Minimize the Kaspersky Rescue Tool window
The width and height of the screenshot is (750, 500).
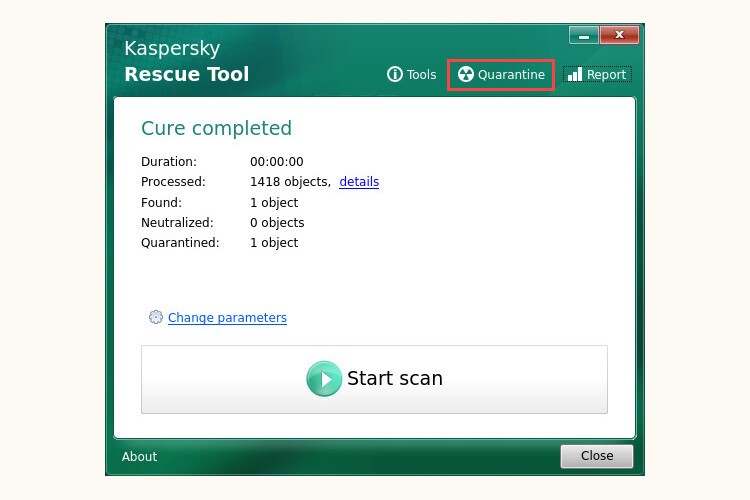(x=584, y=35)
